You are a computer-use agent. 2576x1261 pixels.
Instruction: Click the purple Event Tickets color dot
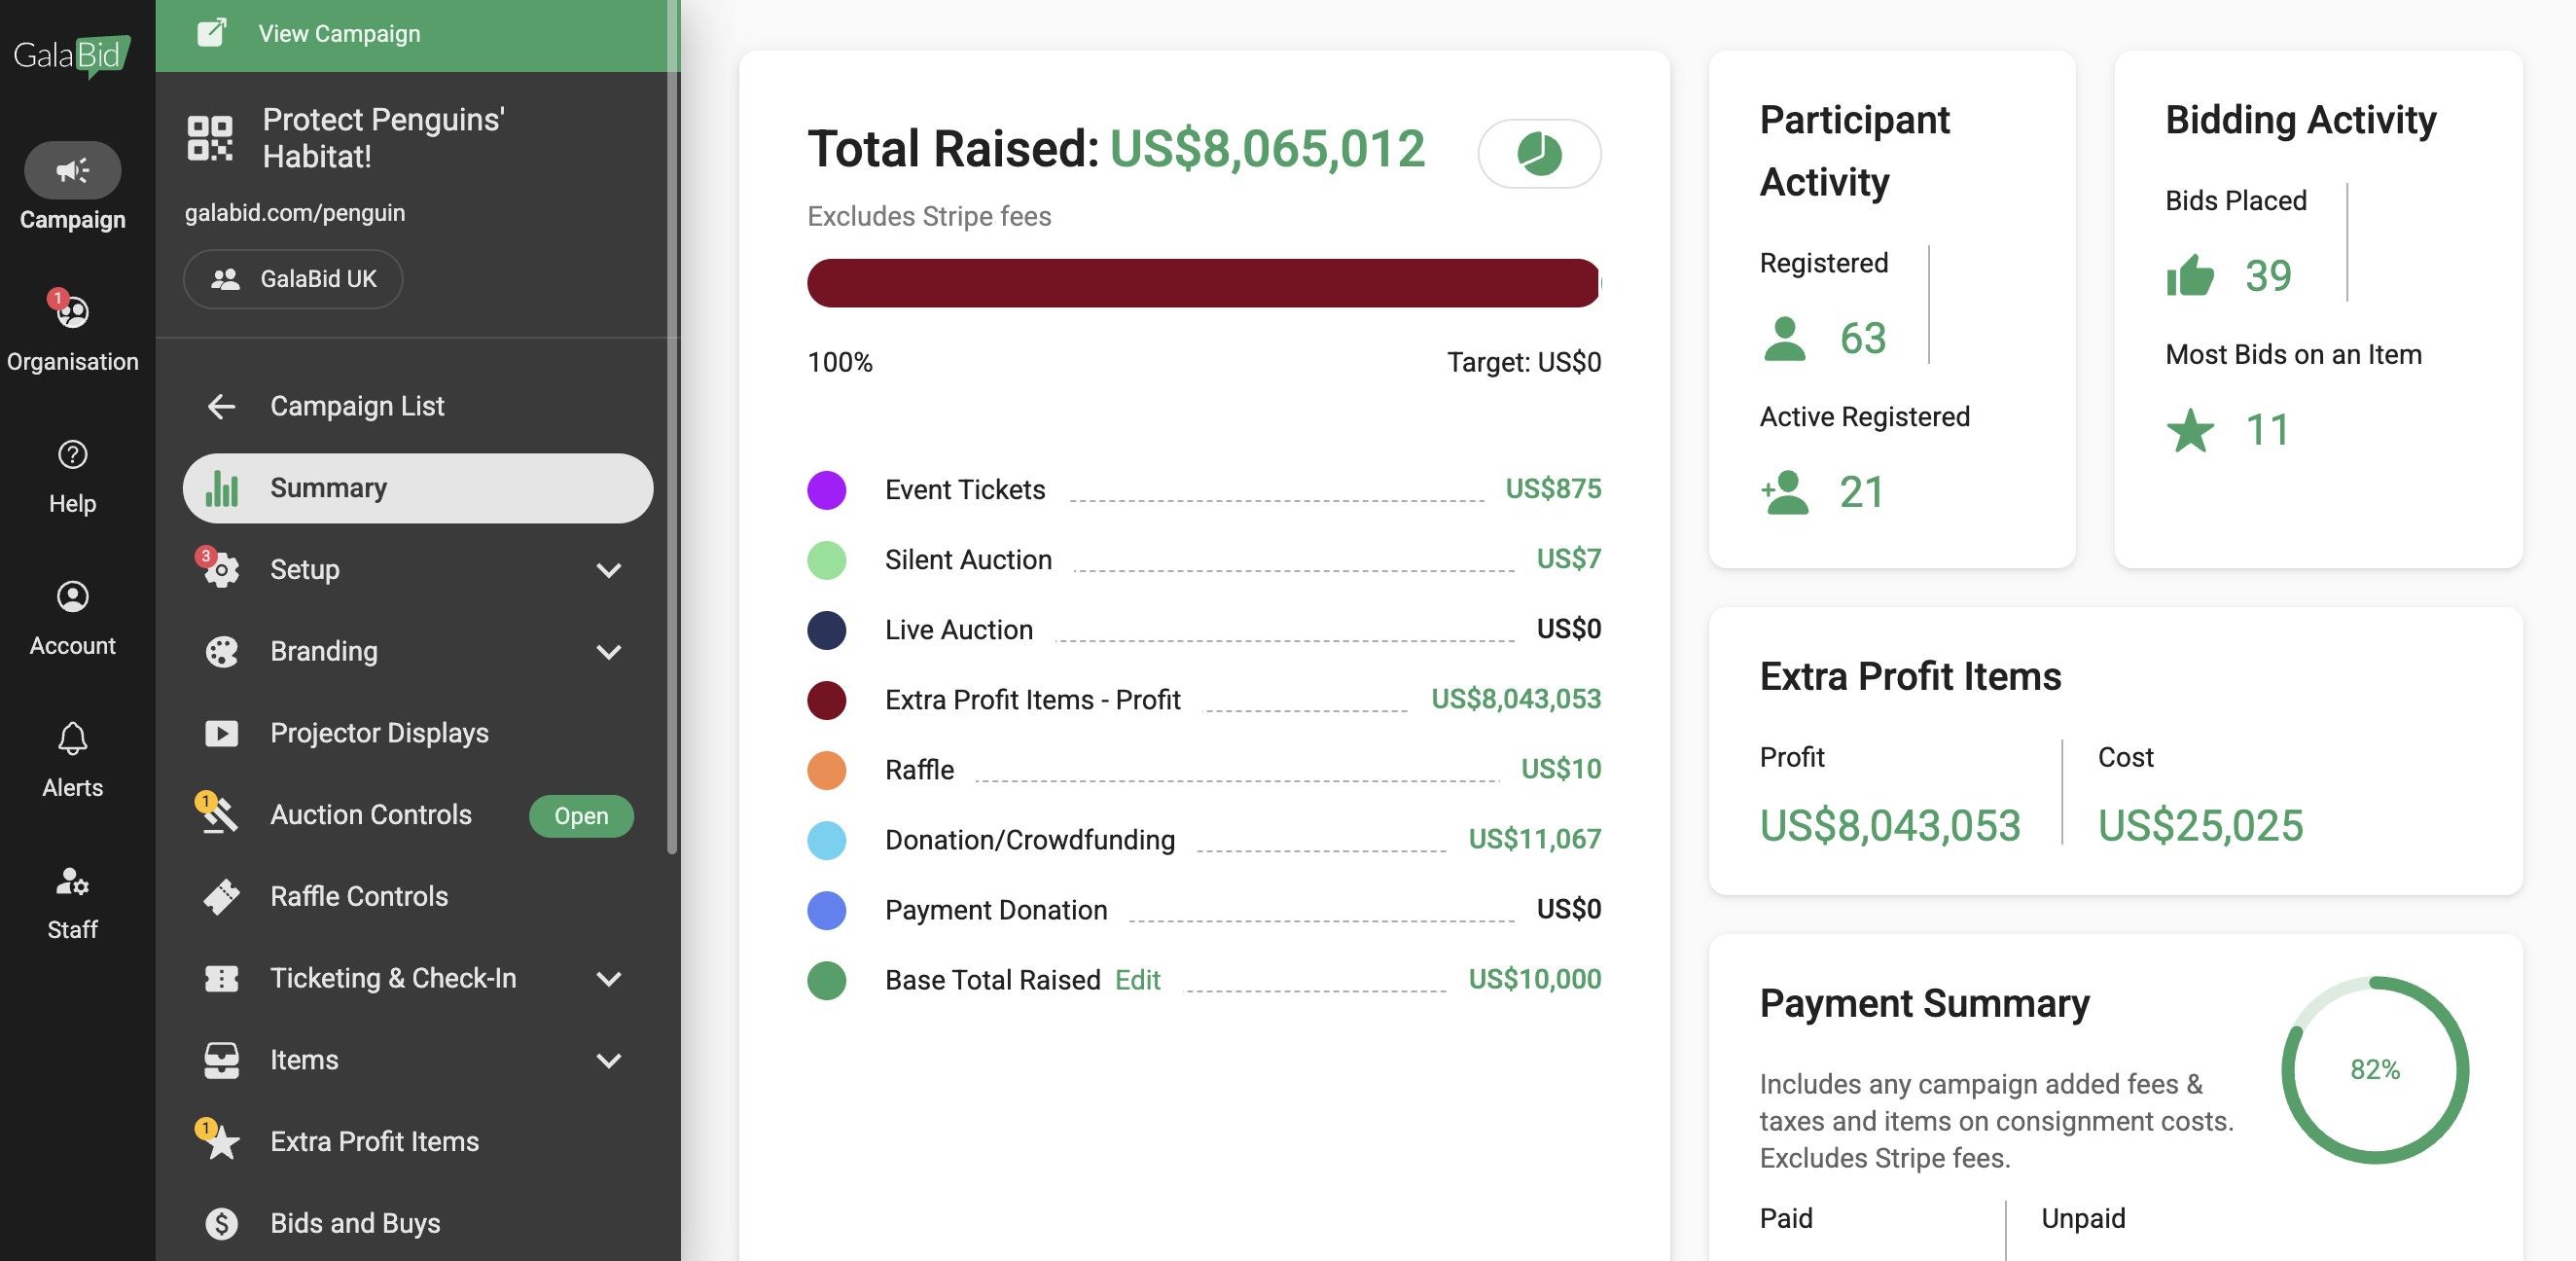(826, 490)
